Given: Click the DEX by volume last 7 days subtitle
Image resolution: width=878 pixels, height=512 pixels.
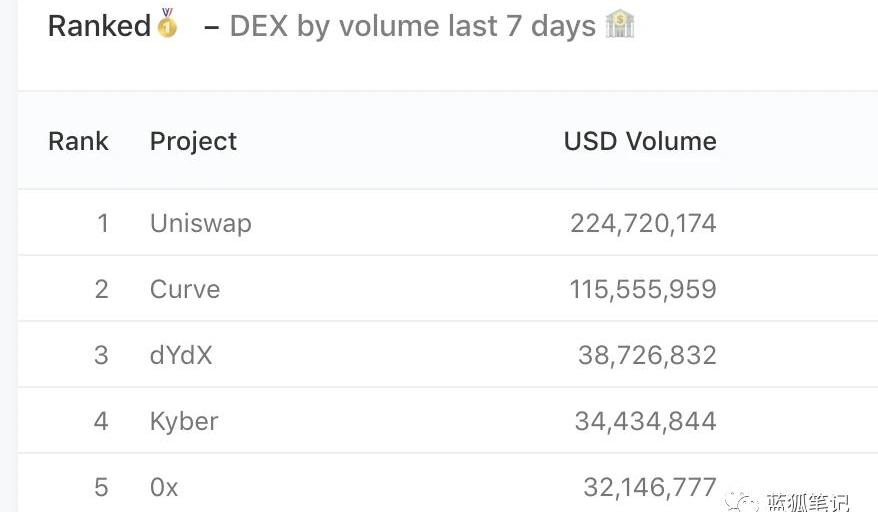Looking at the screenshot, I should pyautogui.click(x=413, y=26).
